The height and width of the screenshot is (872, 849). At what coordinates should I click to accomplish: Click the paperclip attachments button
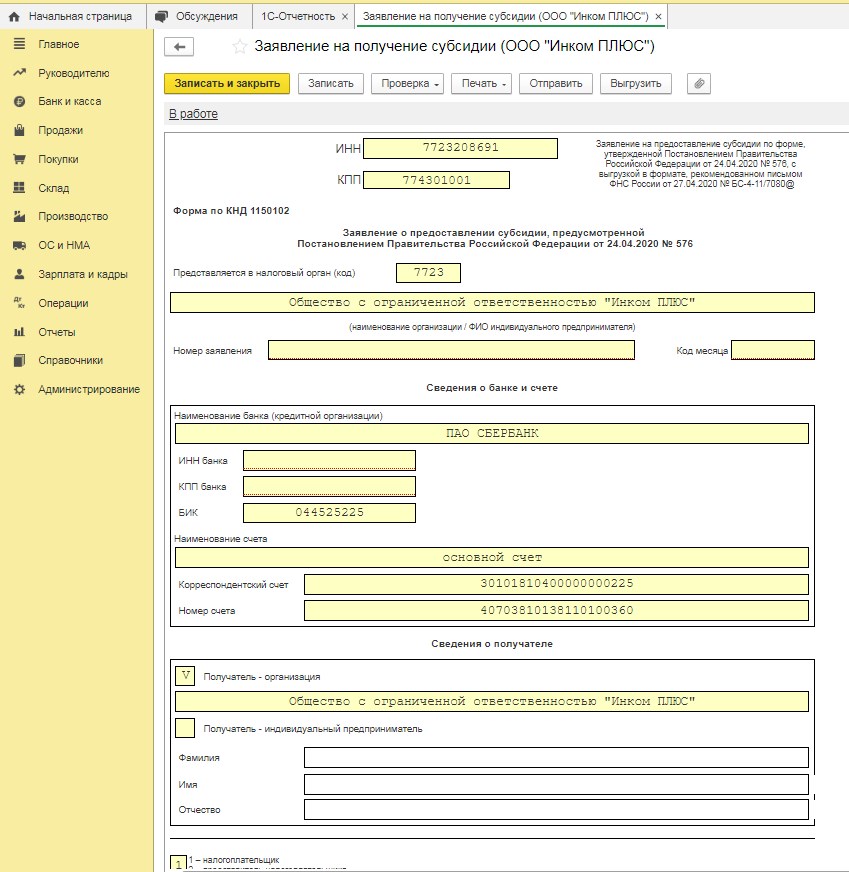coord(699,84)
